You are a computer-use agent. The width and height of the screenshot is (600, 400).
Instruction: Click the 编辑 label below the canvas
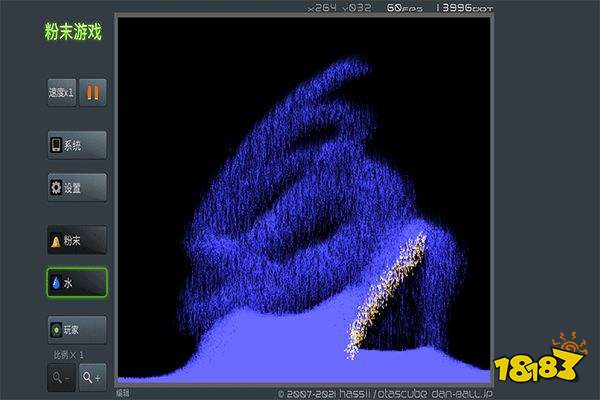click(x=123, y=393)
